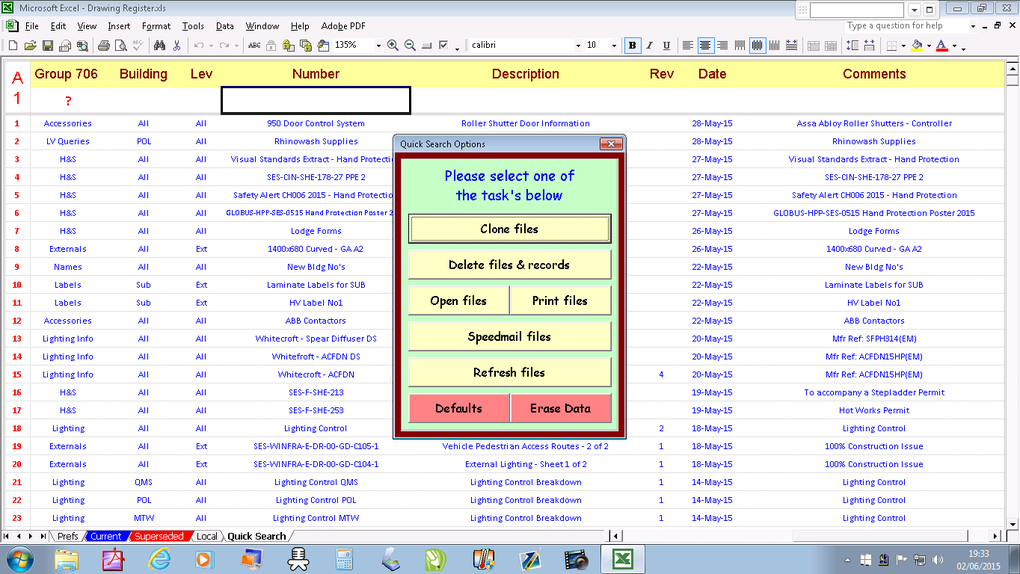Click the Excel taskbar icon
This screenshot has height=574, width=1020.
coord(623,559)
